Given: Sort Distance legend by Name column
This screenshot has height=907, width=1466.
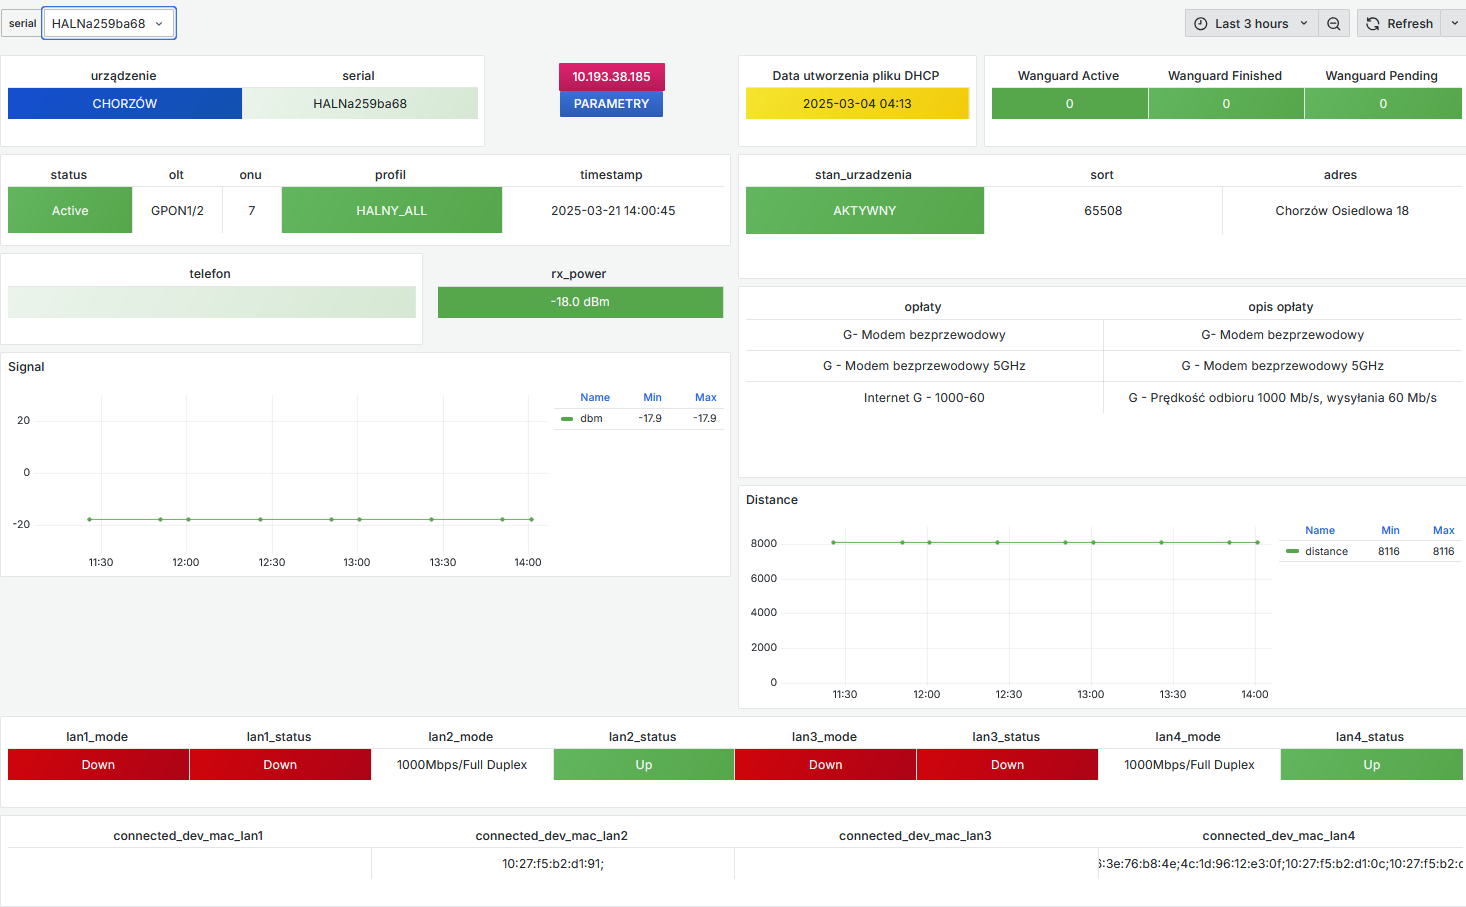Looking at the screenshot, I should [x=1319, y=531].
